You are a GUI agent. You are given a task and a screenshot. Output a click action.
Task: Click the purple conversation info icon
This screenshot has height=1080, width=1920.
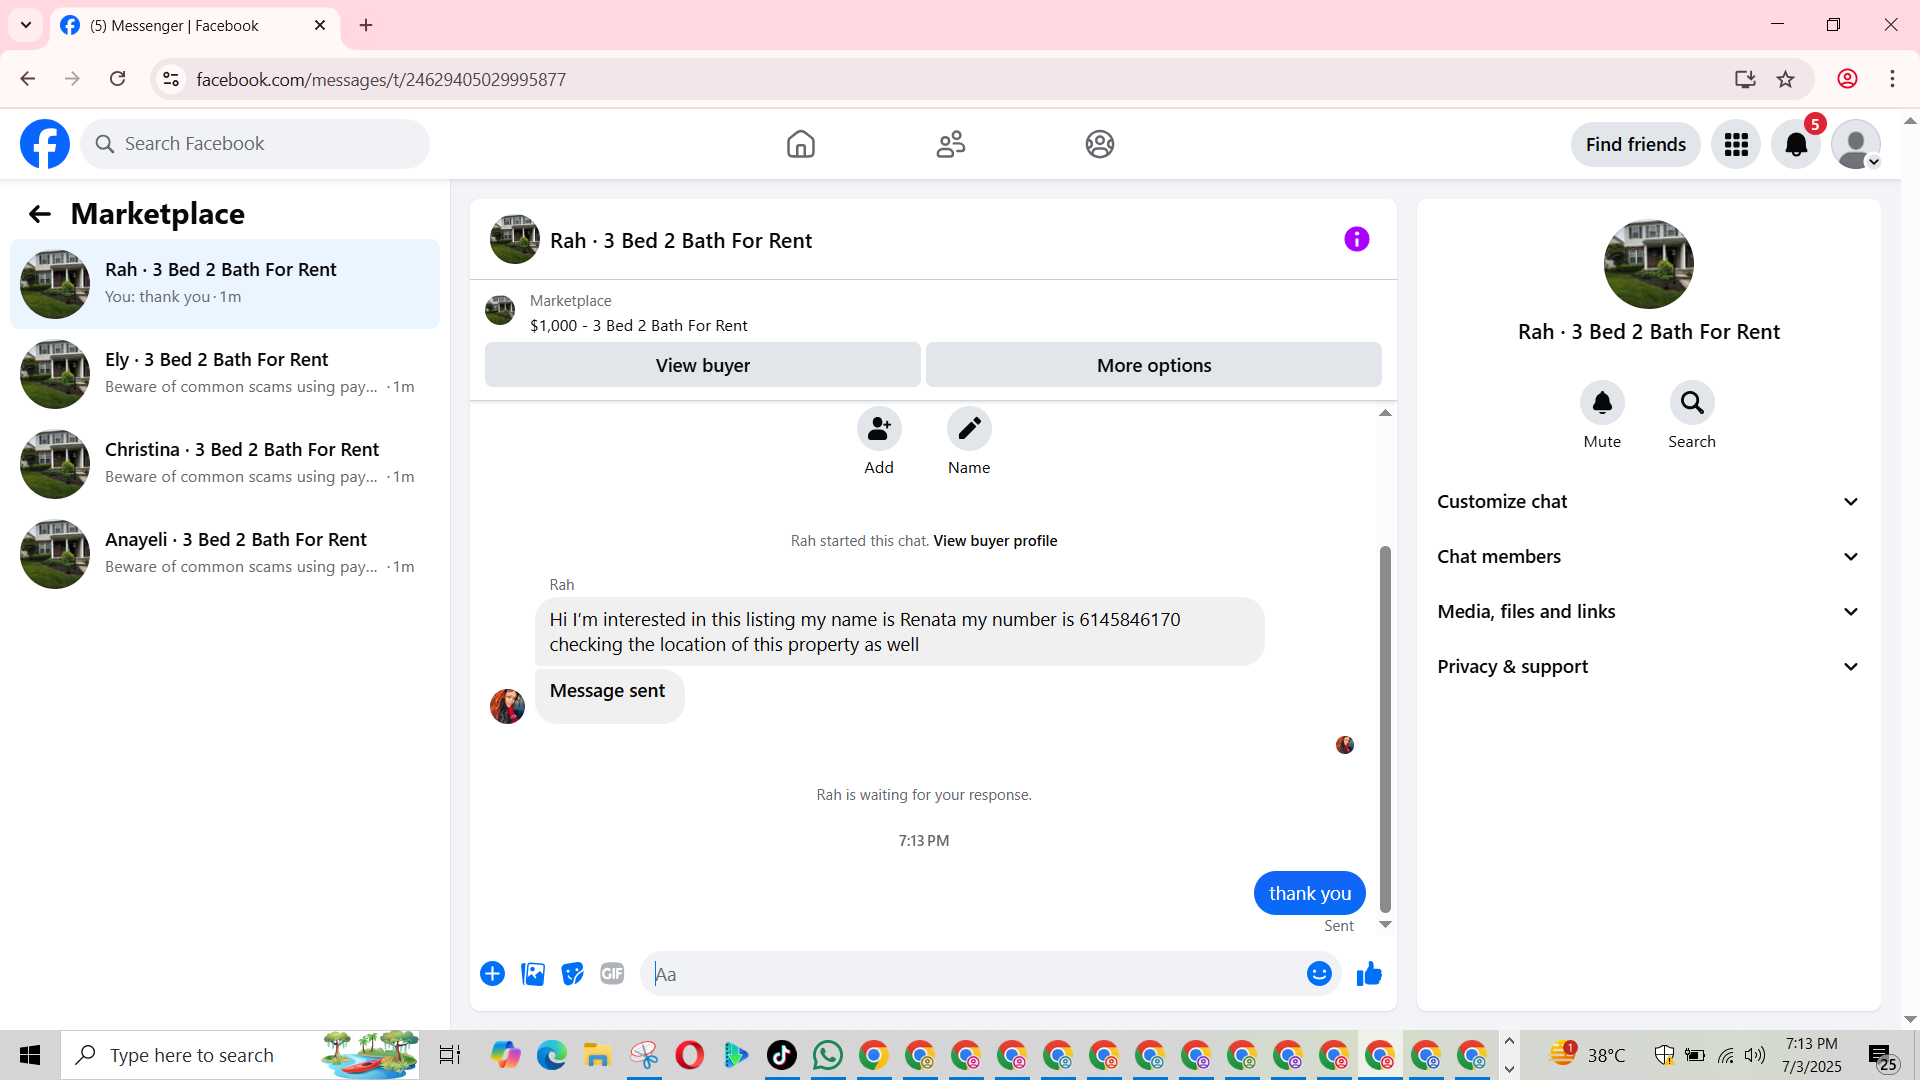click(1356, 239)
